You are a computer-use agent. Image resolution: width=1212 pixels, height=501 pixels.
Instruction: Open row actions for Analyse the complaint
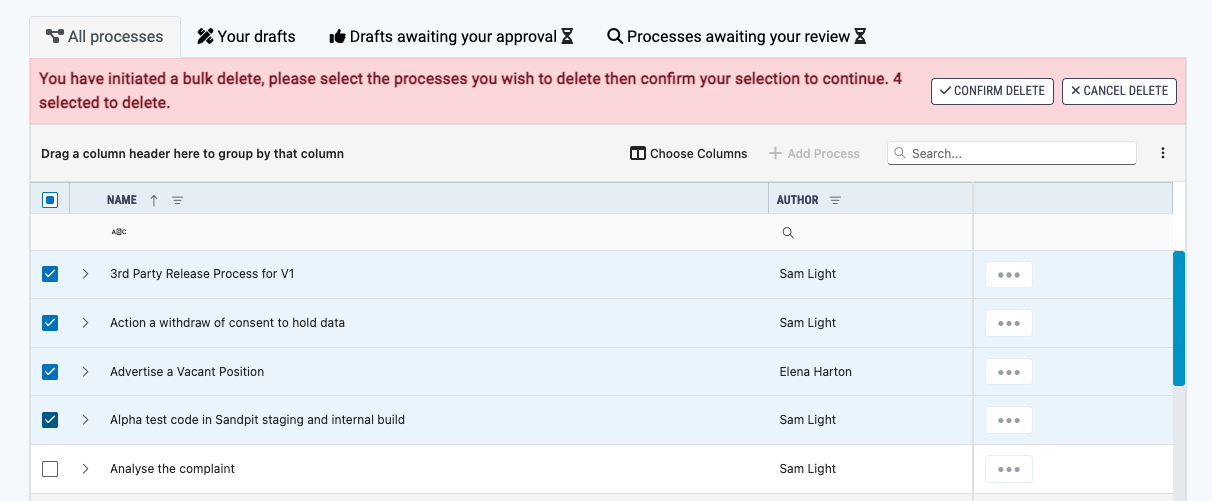1009,469
